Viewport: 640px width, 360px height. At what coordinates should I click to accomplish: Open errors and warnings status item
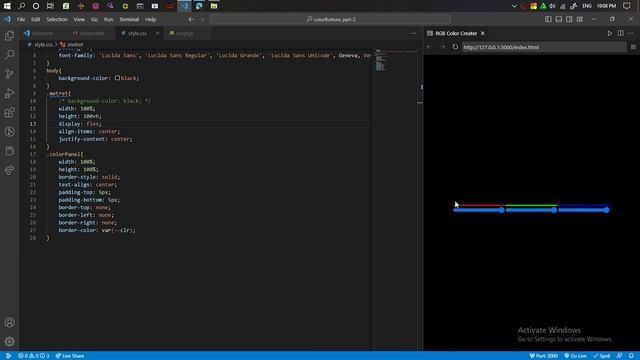[33, 356]
